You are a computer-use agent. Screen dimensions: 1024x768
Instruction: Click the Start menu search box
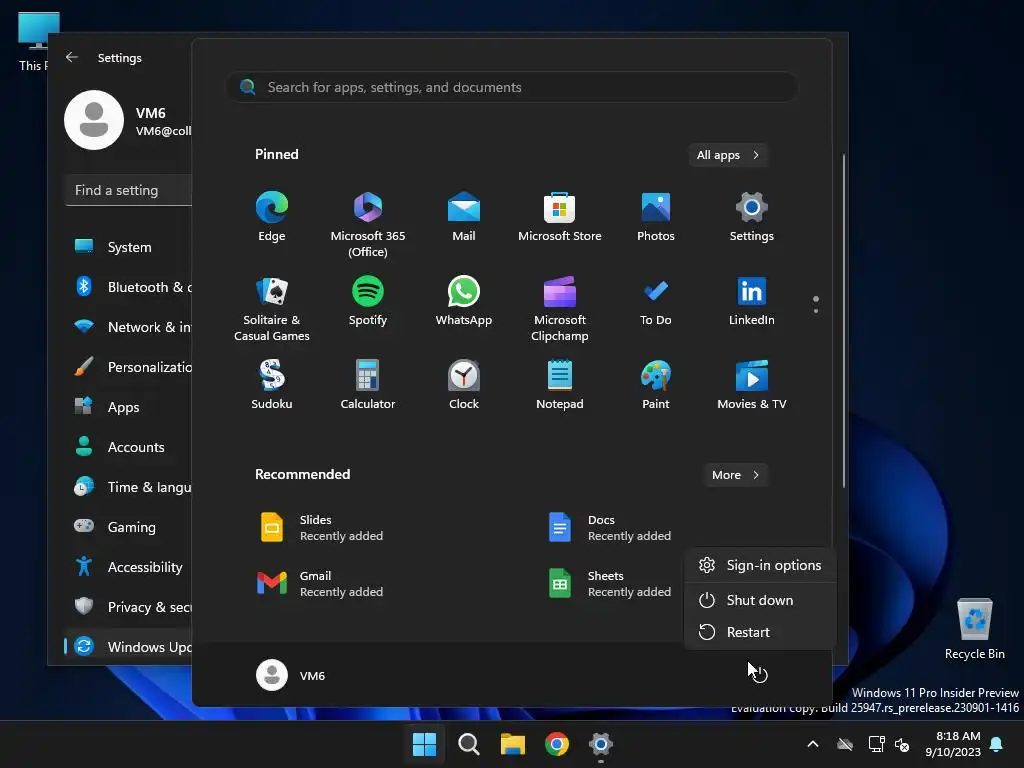point(512,87)
